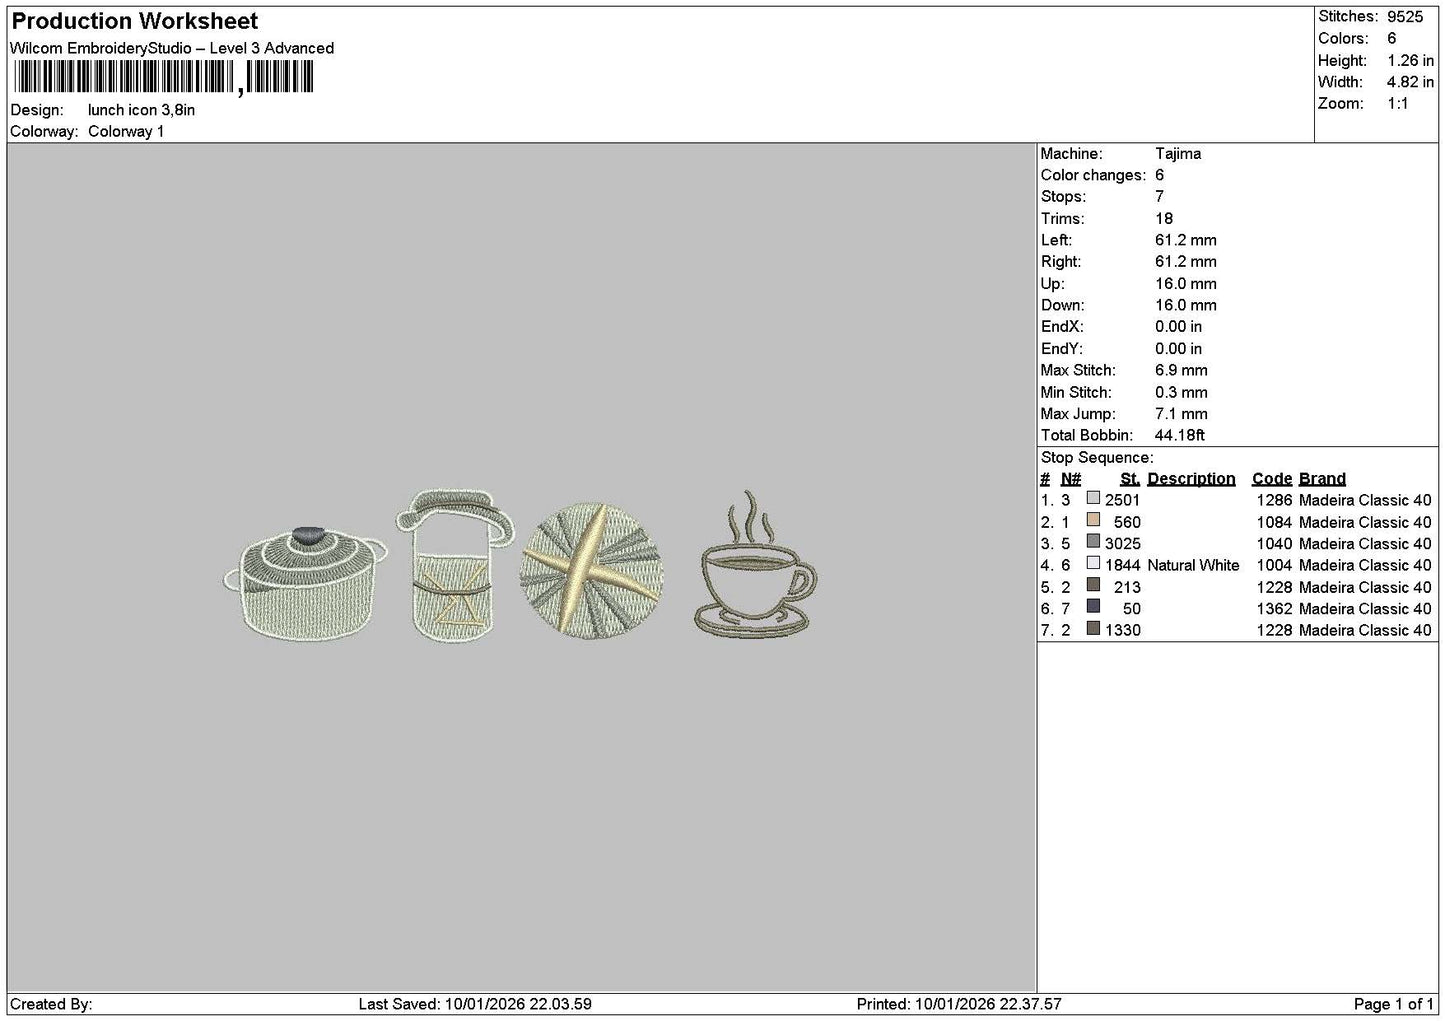Click the Trims value 18
This screenshot has width=1445, height=1021.
(1164, 218)
